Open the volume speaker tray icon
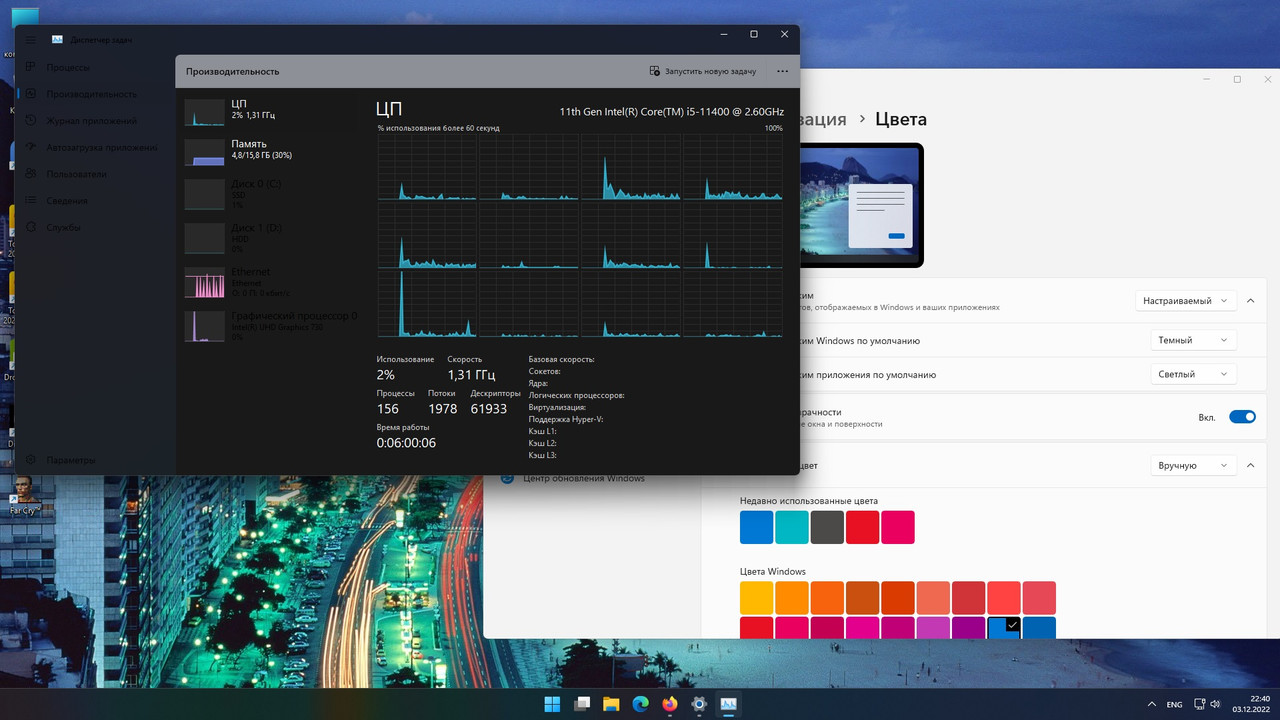 [1216, 704]
